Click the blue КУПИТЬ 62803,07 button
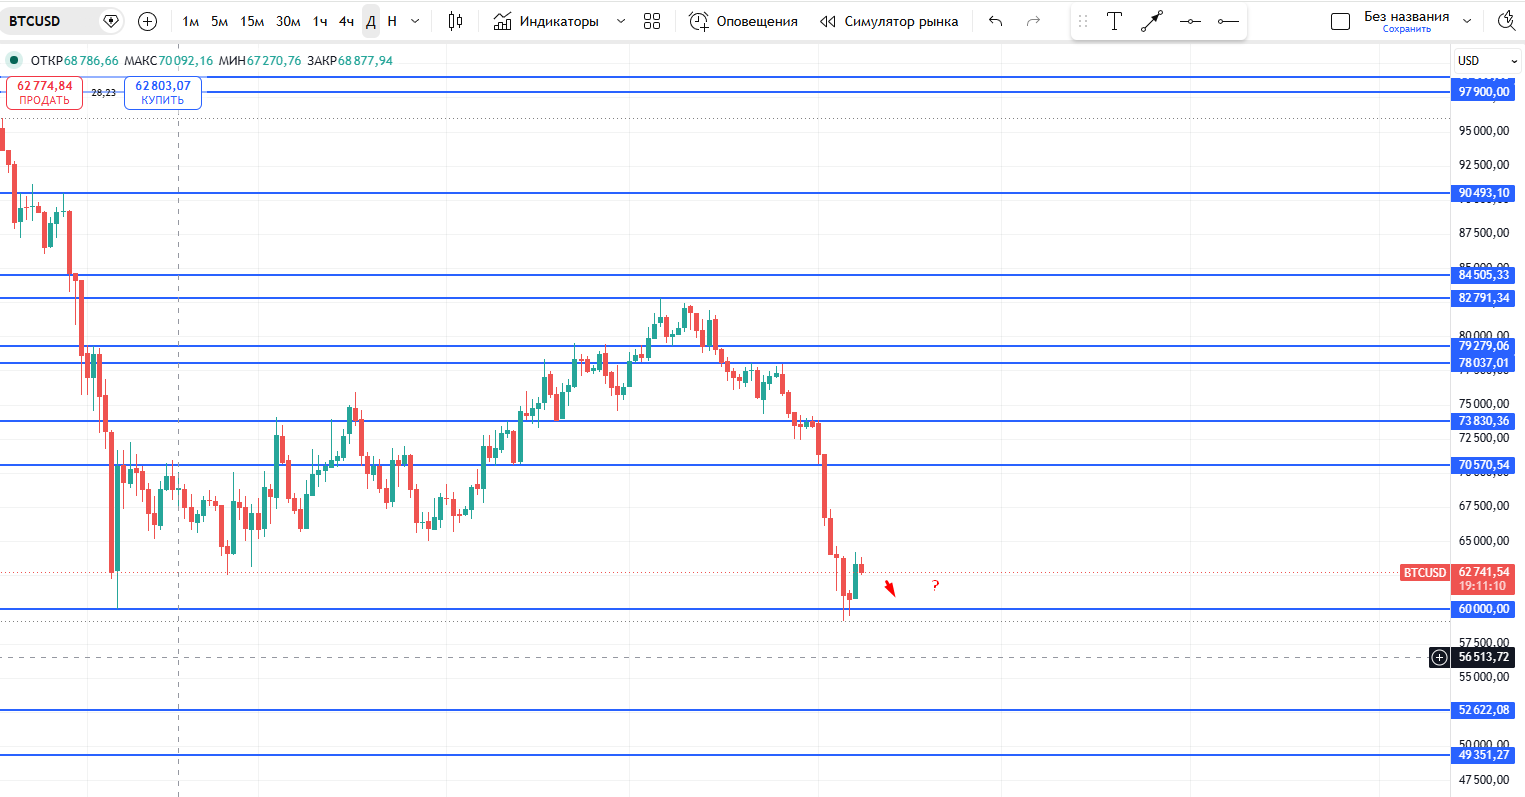This screenshot has width=1525, height=797. click(x=163, y=92)
